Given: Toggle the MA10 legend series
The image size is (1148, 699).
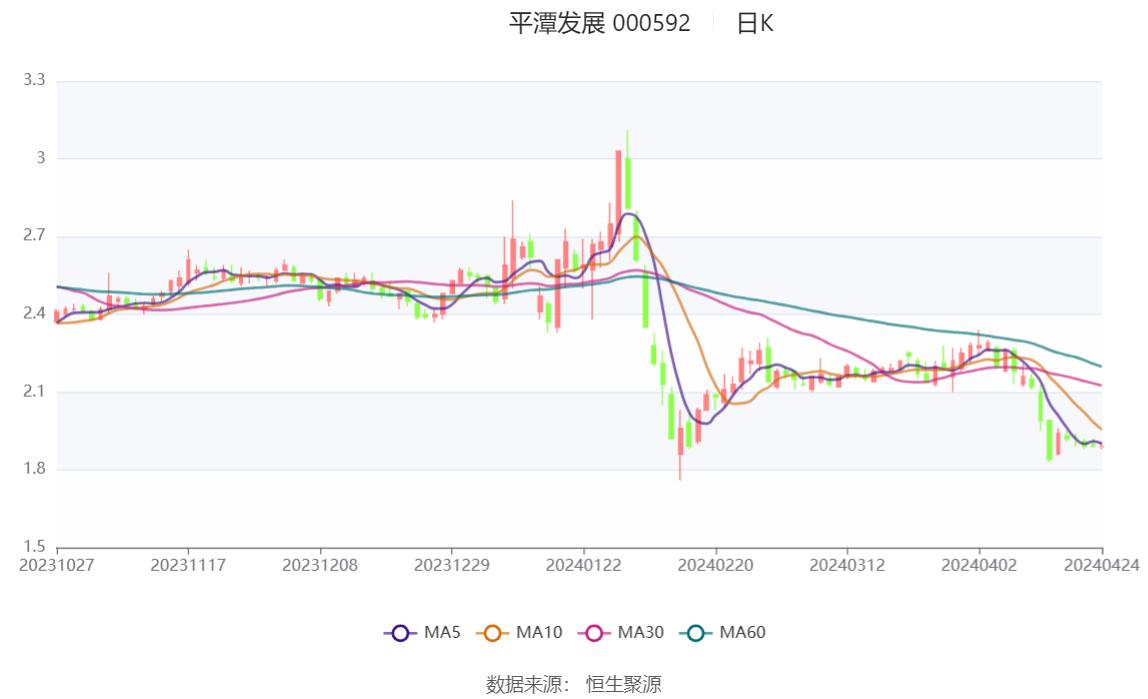Looking at the screenshot, I should (x=519, y=632).
